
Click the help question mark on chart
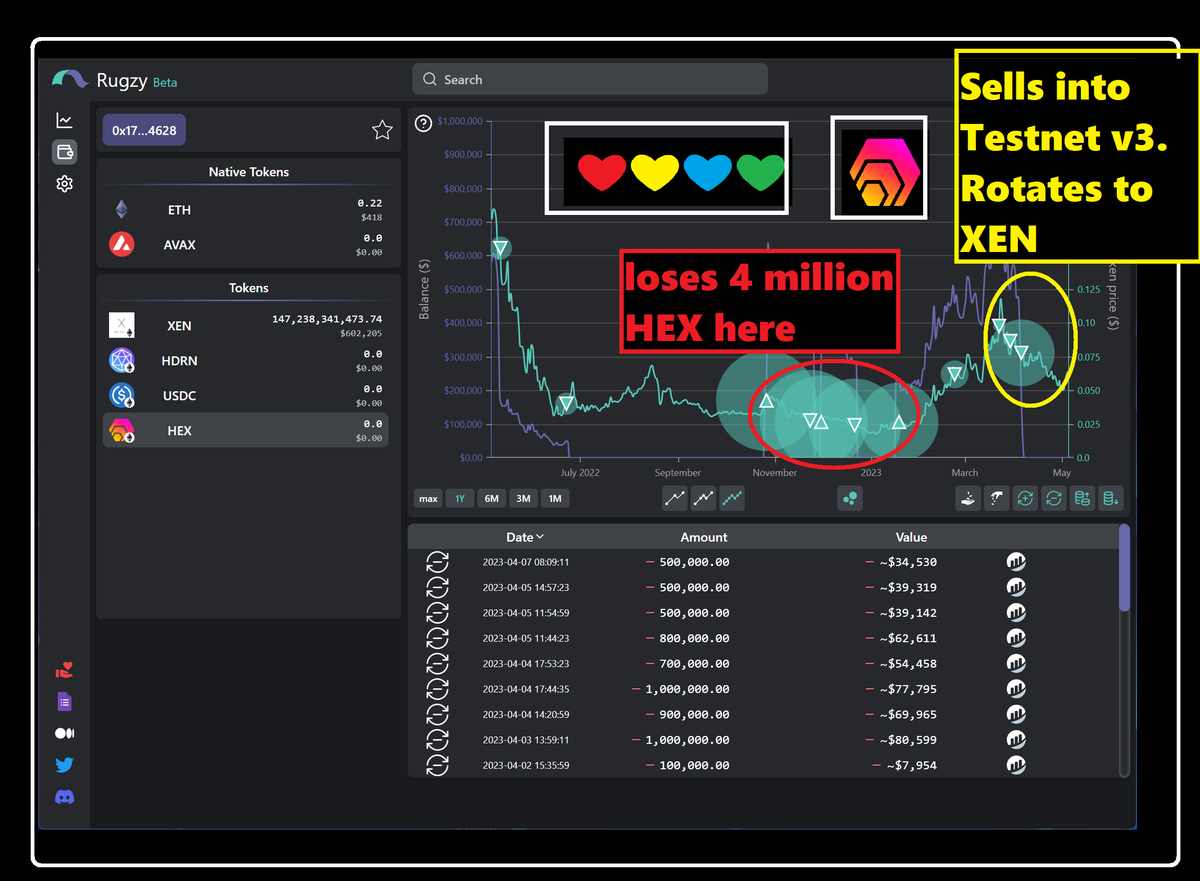pos(423,123)
